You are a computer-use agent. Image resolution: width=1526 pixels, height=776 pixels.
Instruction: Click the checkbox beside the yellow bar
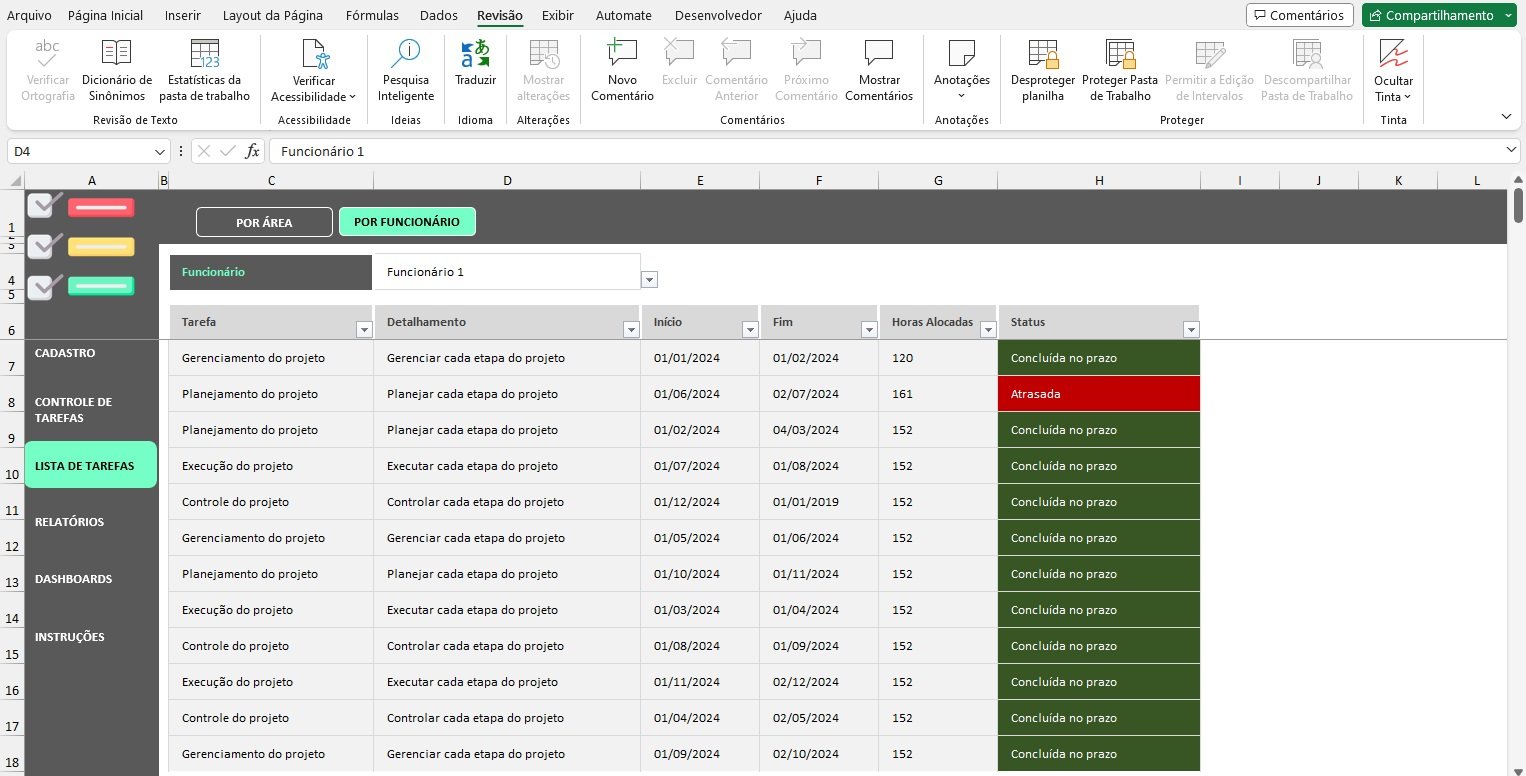click(42, 246)
